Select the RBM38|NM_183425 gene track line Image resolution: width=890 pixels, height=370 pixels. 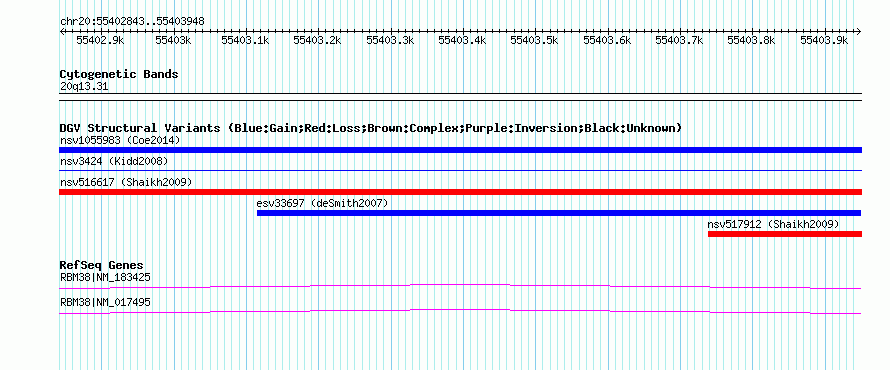click(x=460, y=286)
